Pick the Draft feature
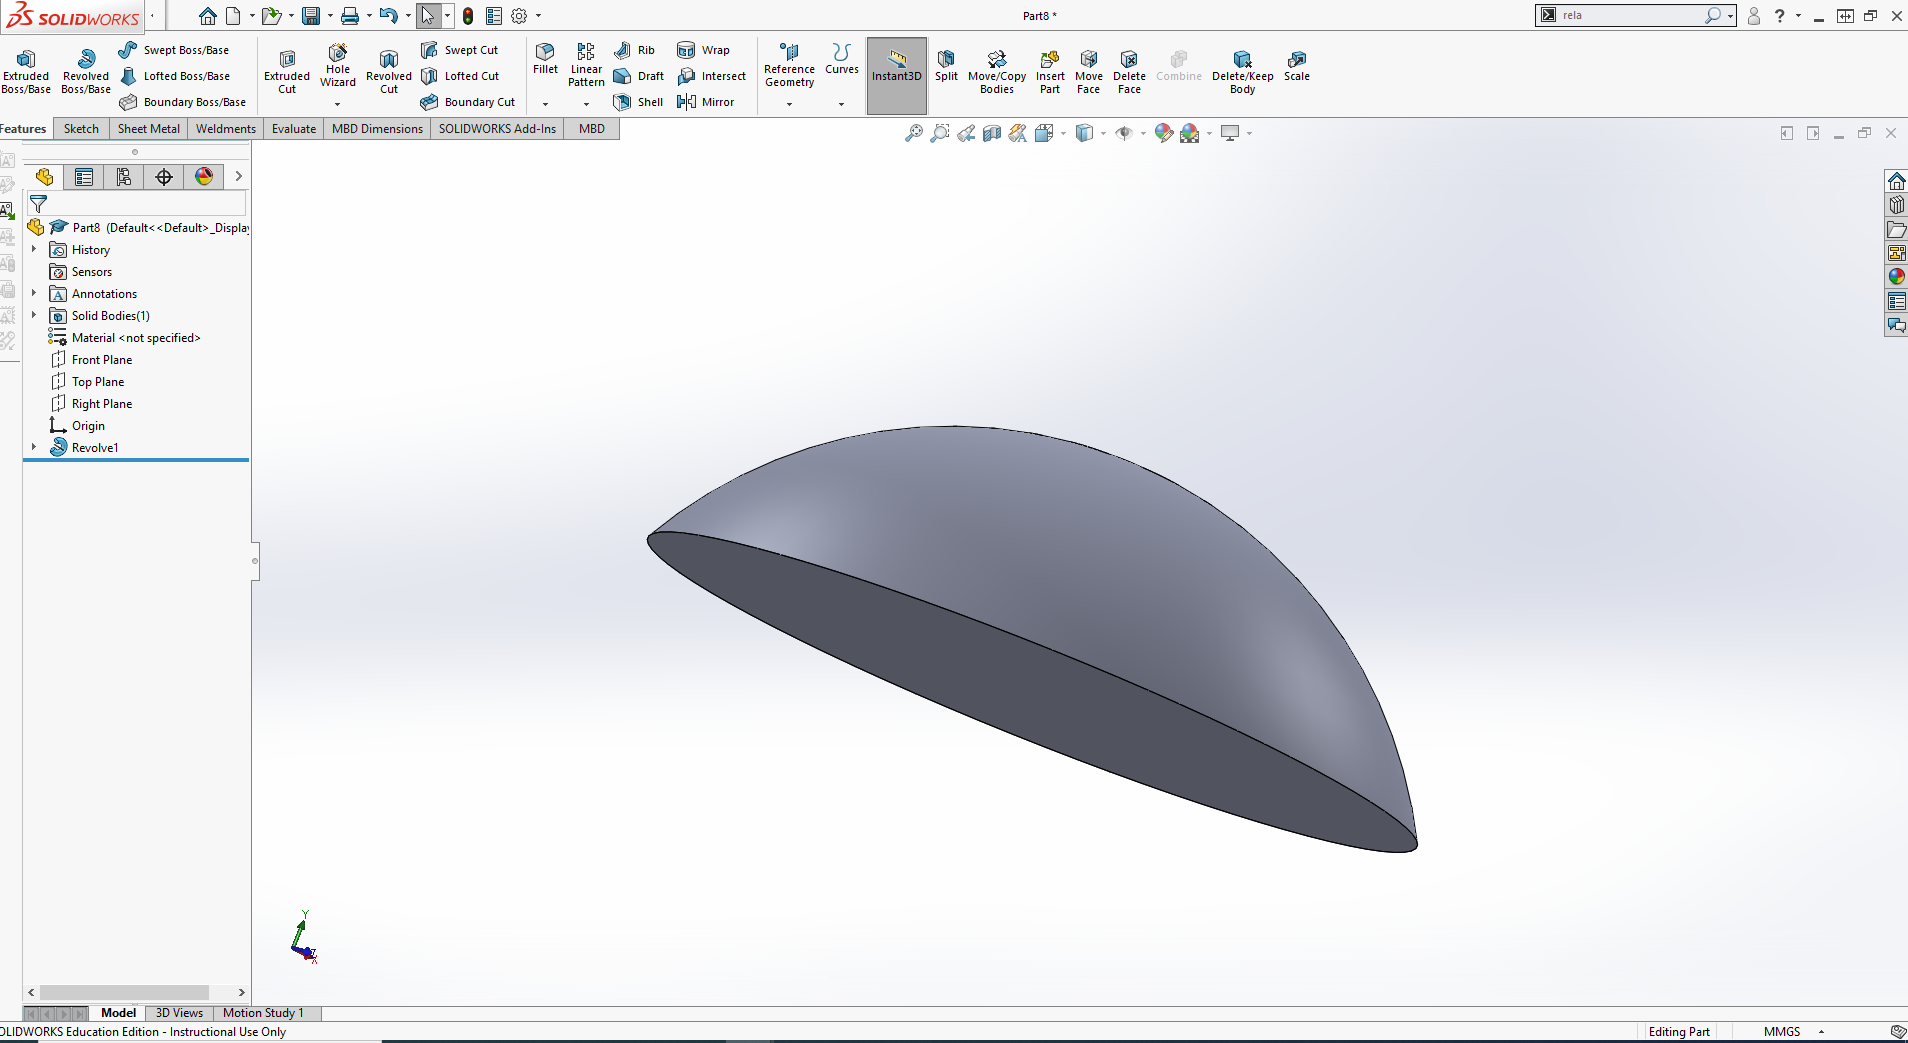The height and width of the screenshot is (1043, 1908). [x=639, y=76]
